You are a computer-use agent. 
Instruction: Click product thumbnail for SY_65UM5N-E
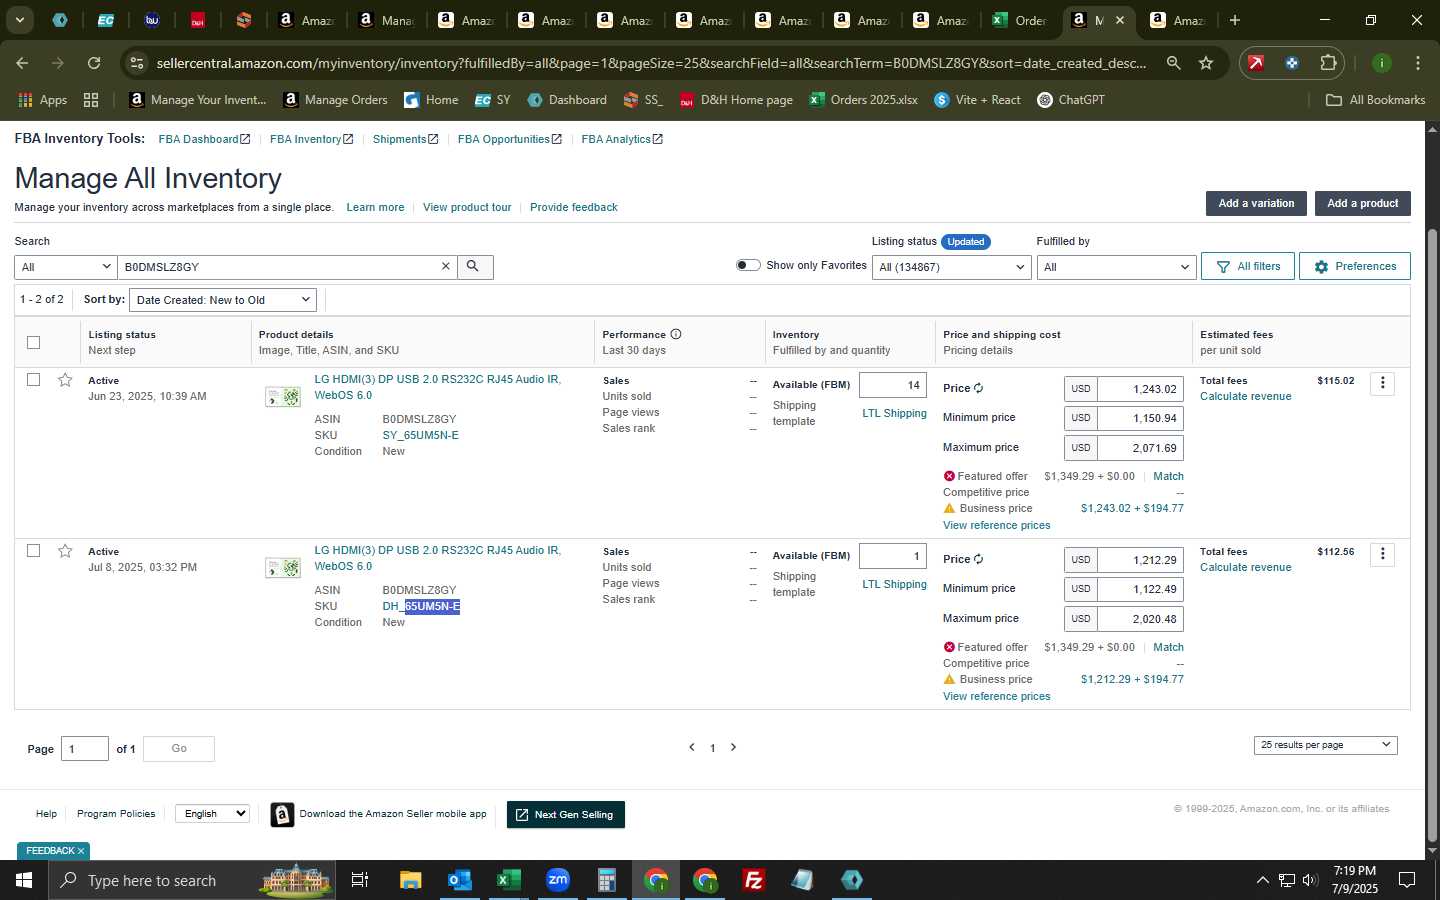[283, 397]
